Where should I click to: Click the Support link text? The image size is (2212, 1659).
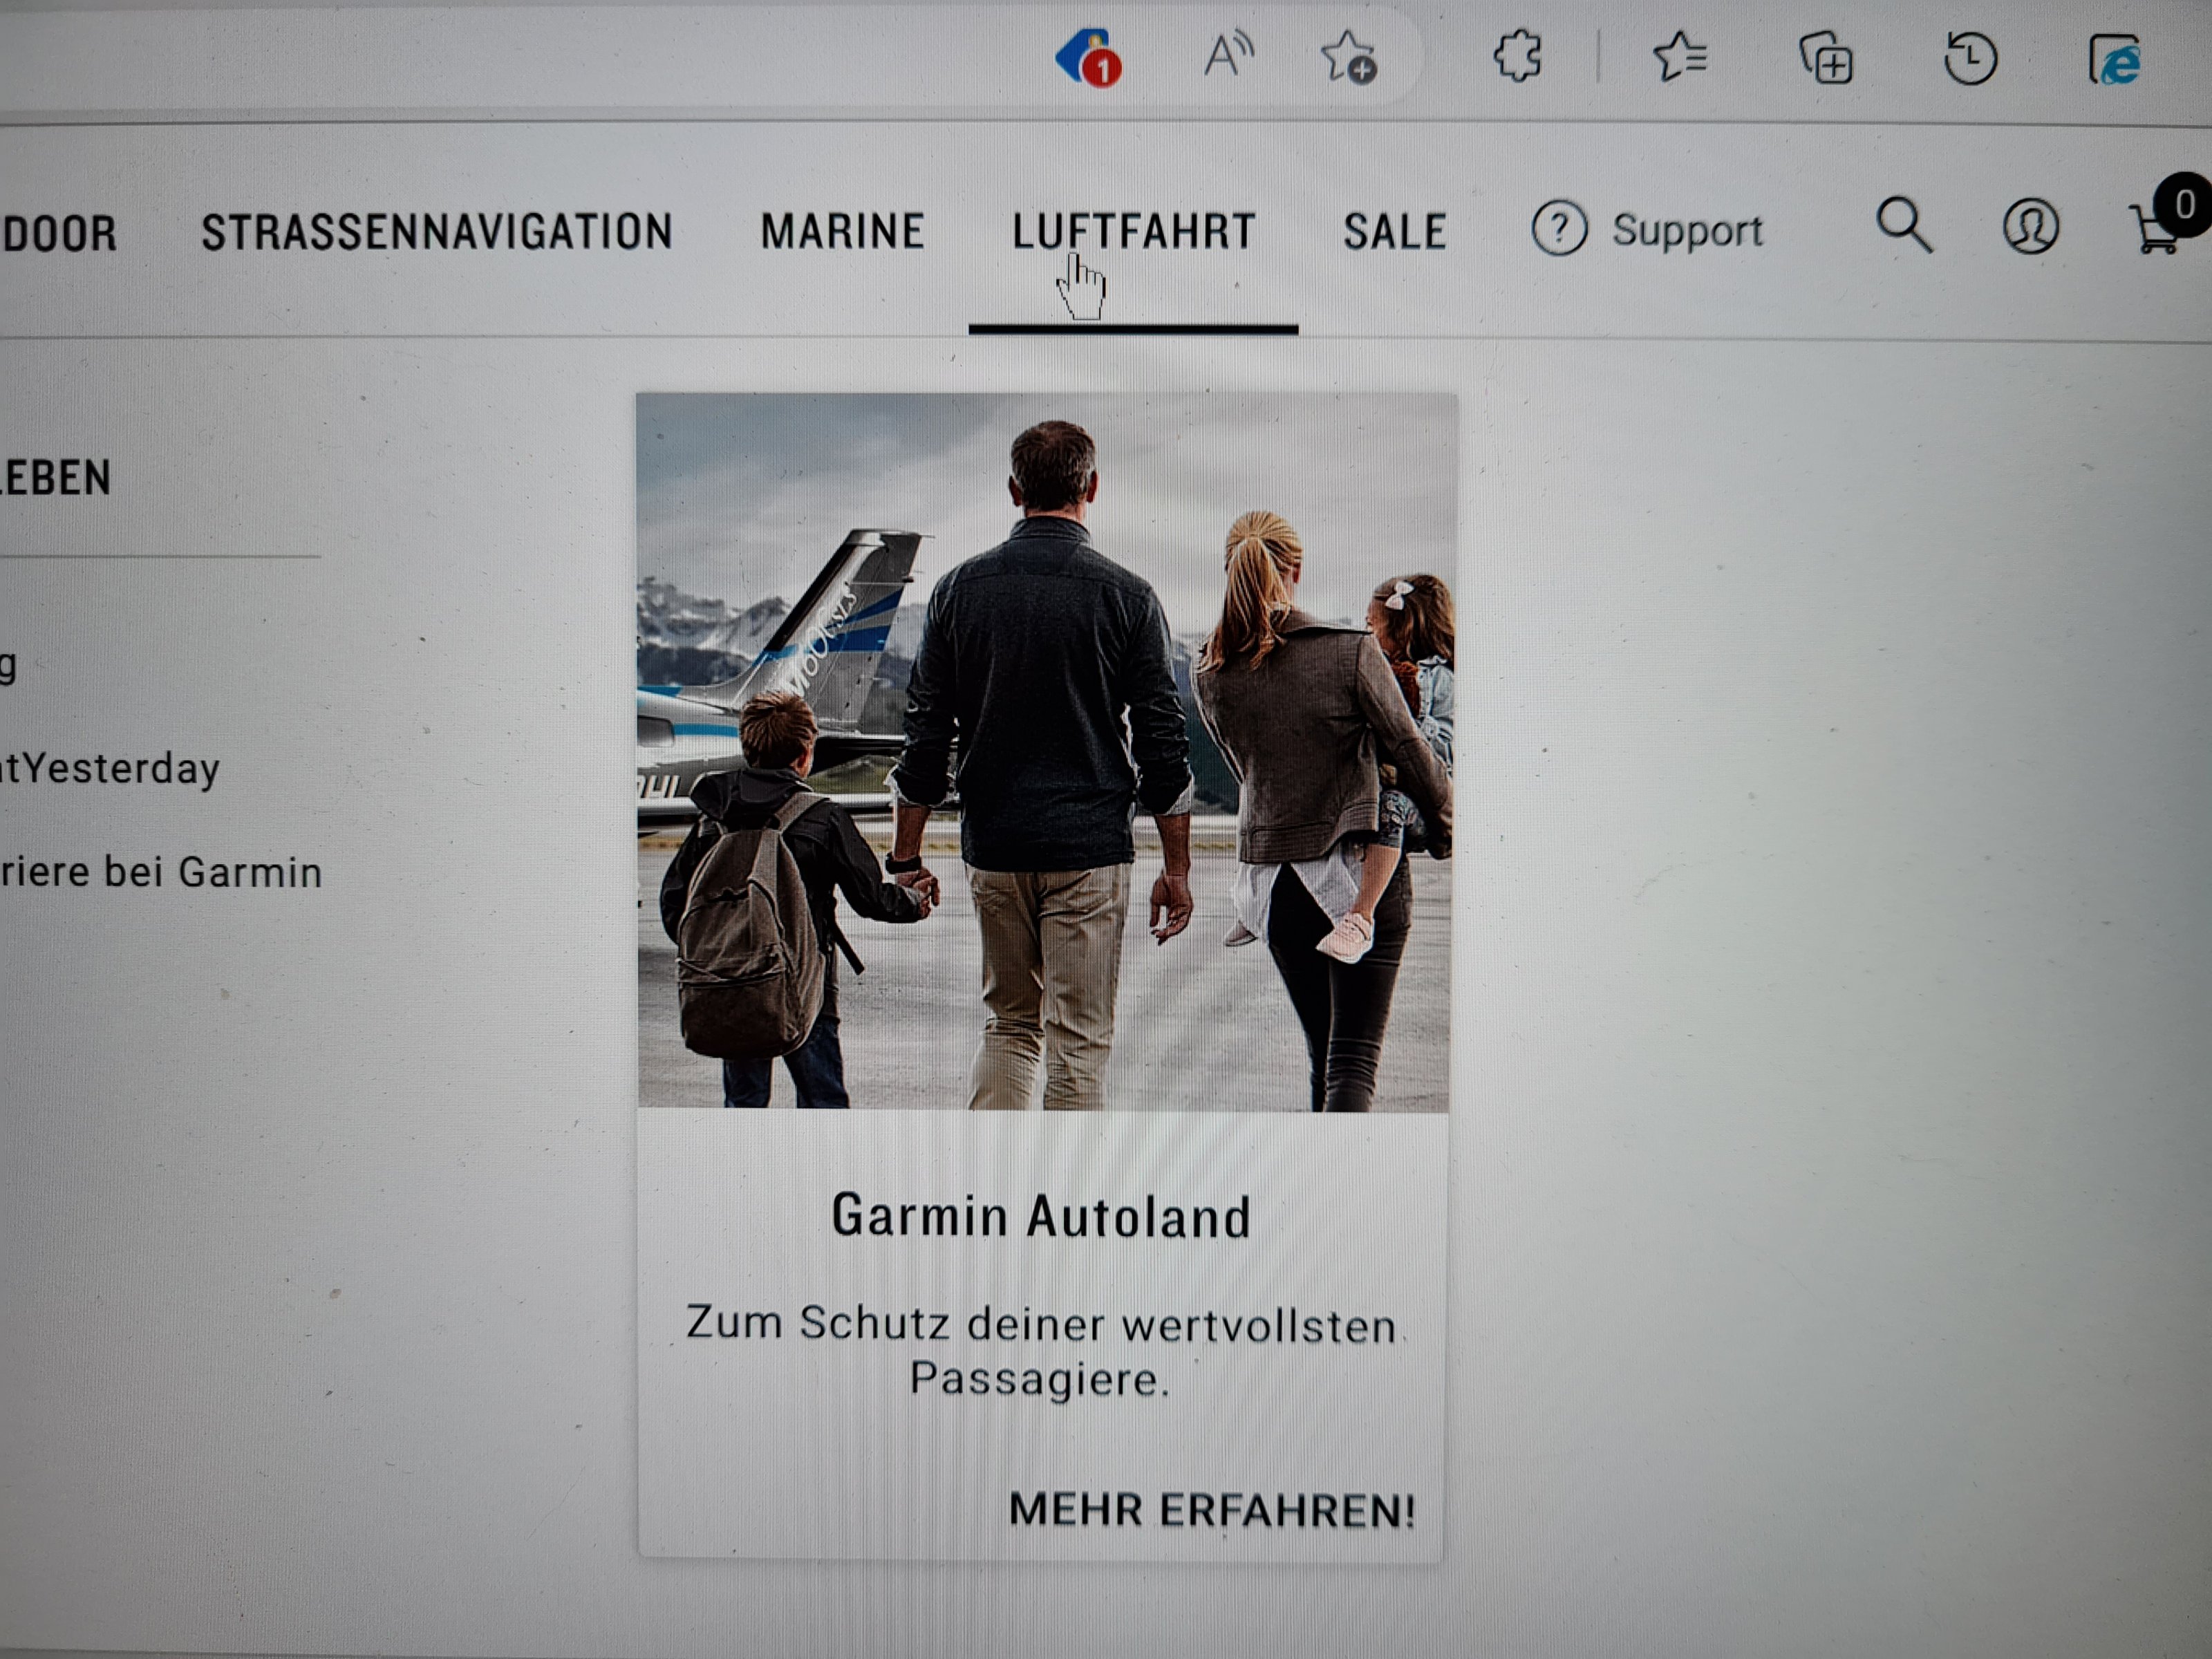[1687, 231]
